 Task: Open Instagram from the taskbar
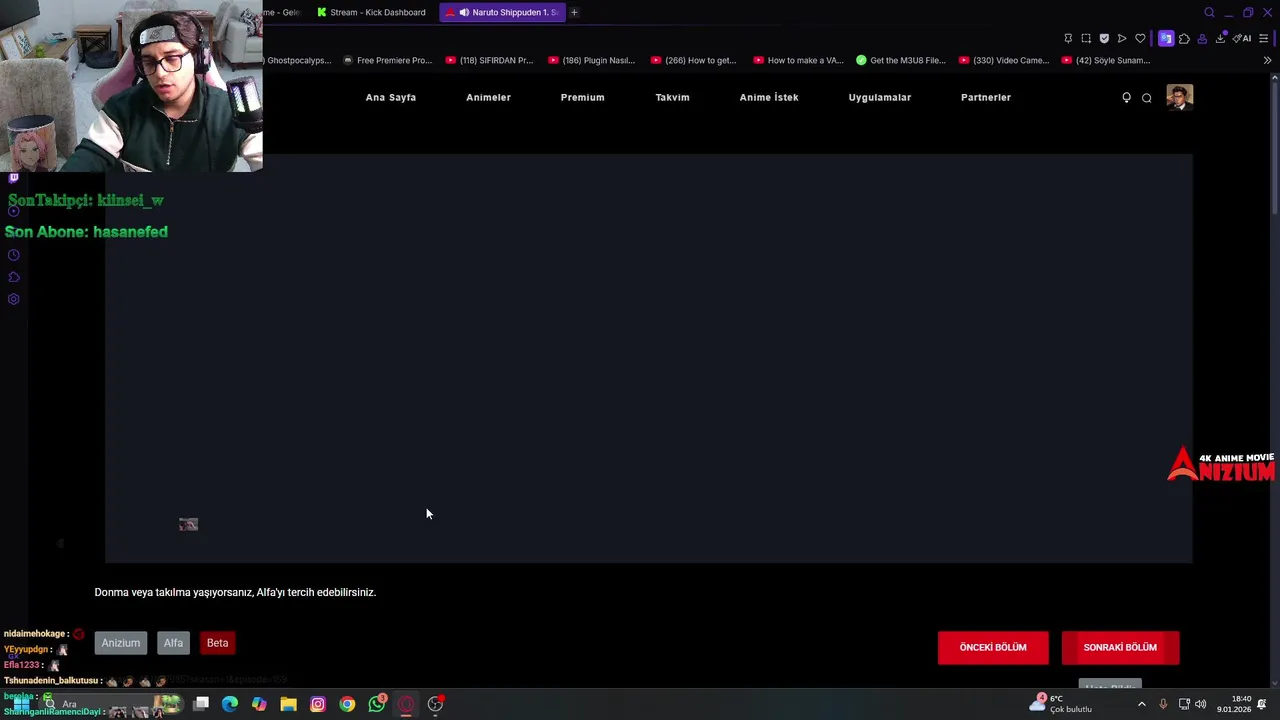[318, 704]
